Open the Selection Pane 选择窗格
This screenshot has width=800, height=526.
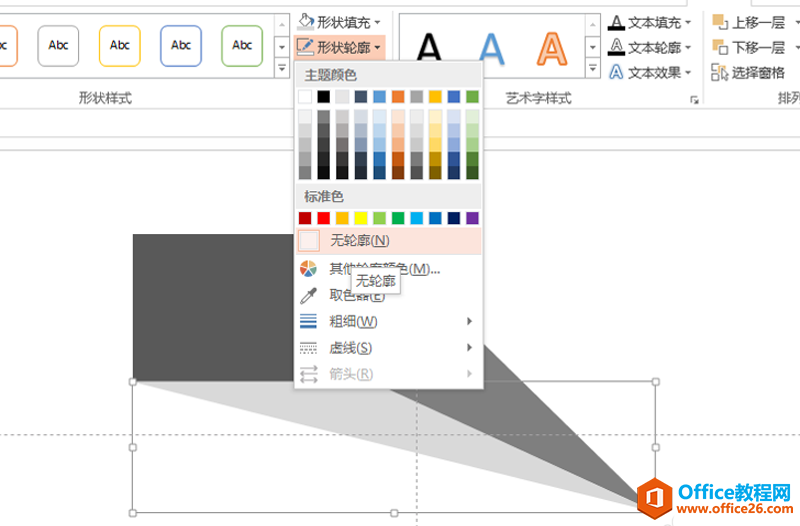(748, 72)
